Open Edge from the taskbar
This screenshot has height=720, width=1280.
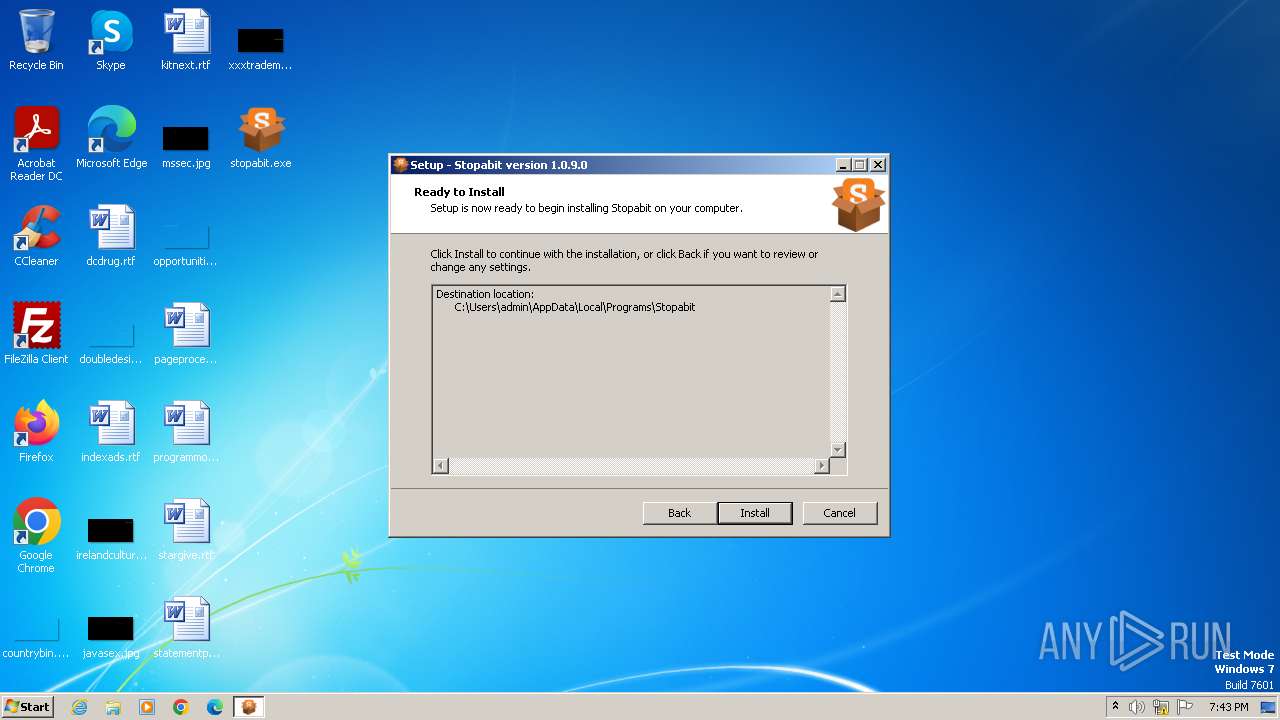[x=215, y=707]
